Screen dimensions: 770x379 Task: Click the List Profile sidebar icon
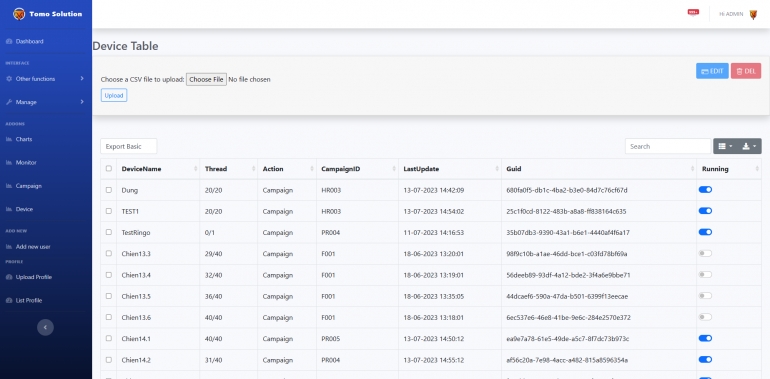click(9, 300)
